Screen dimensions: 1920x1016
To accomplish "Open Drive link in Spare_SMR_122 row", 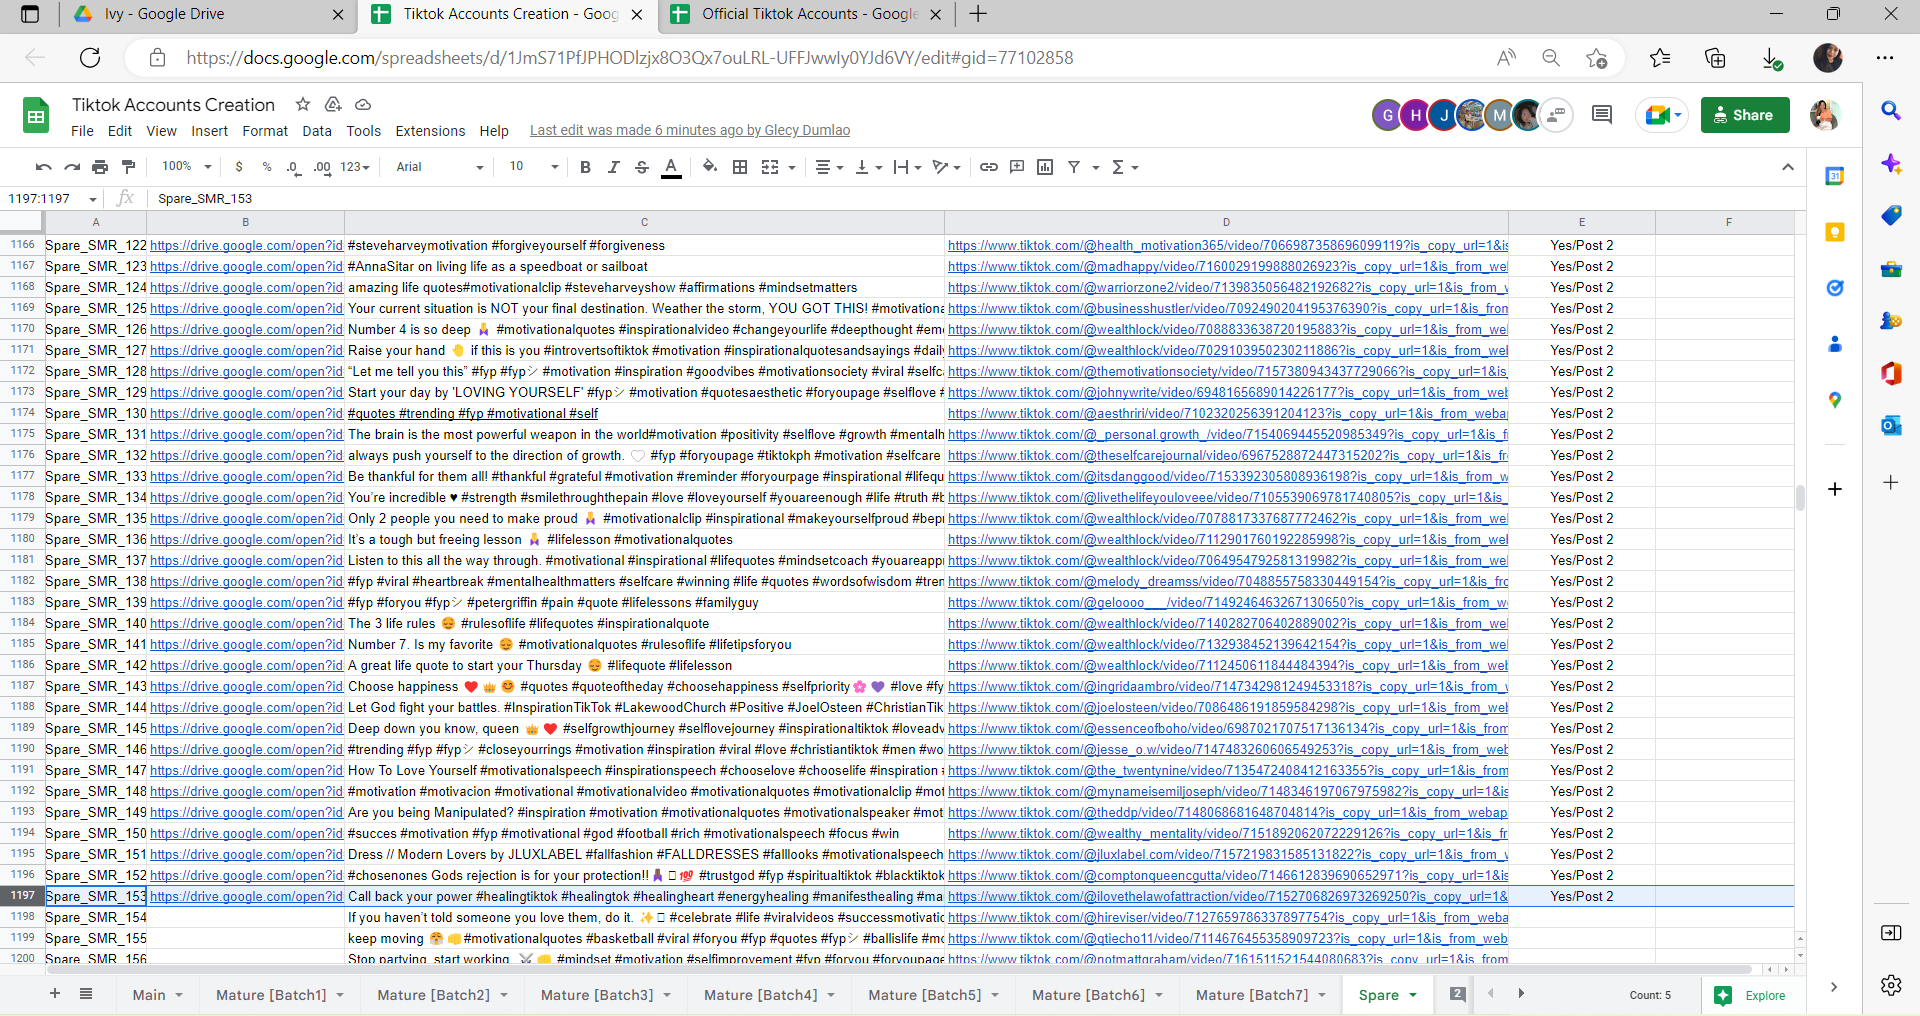I will (246, 245).
